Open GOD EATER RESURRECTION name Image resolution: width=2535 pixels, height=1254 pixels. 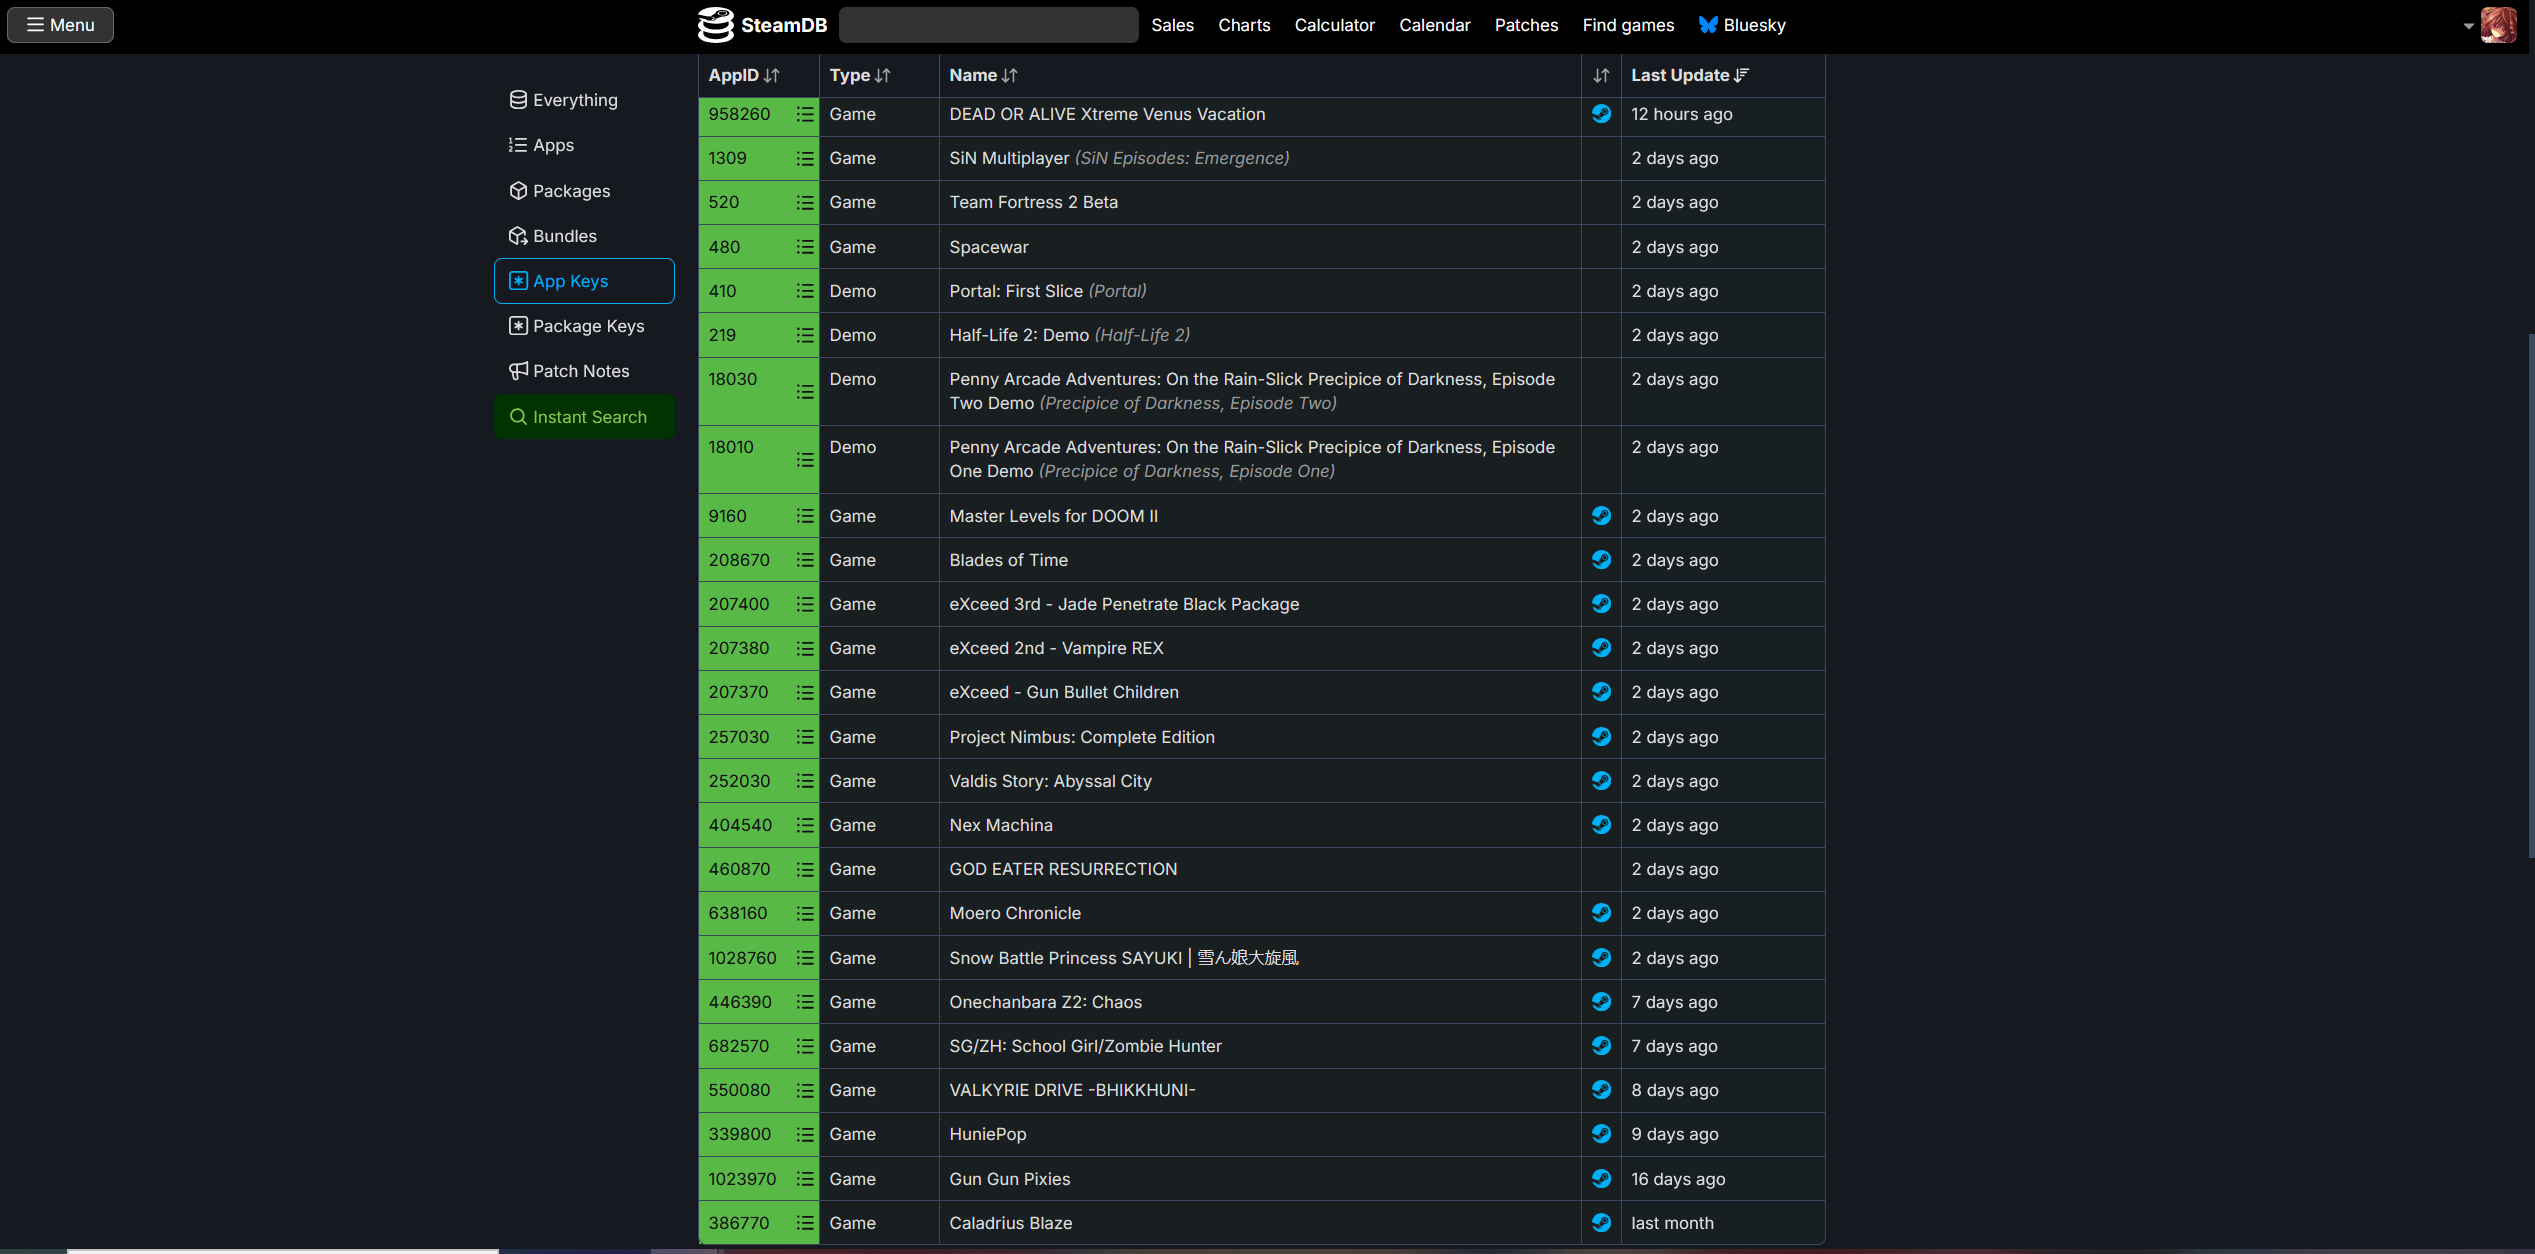(1063, 869)
